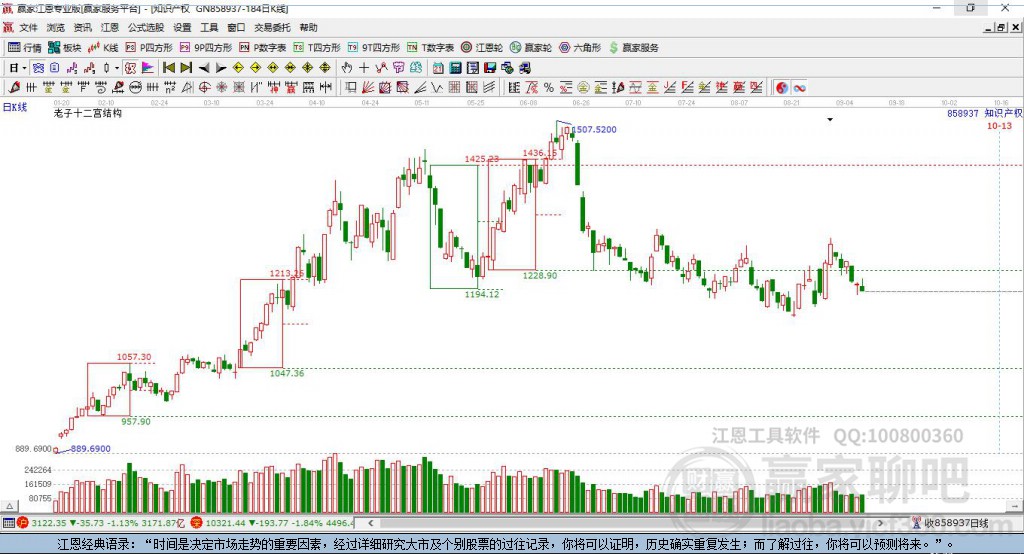Step chart right with black arrow
Viewport: 1024px width, 554px height.
pyautogui.click(x=221, y=68)
